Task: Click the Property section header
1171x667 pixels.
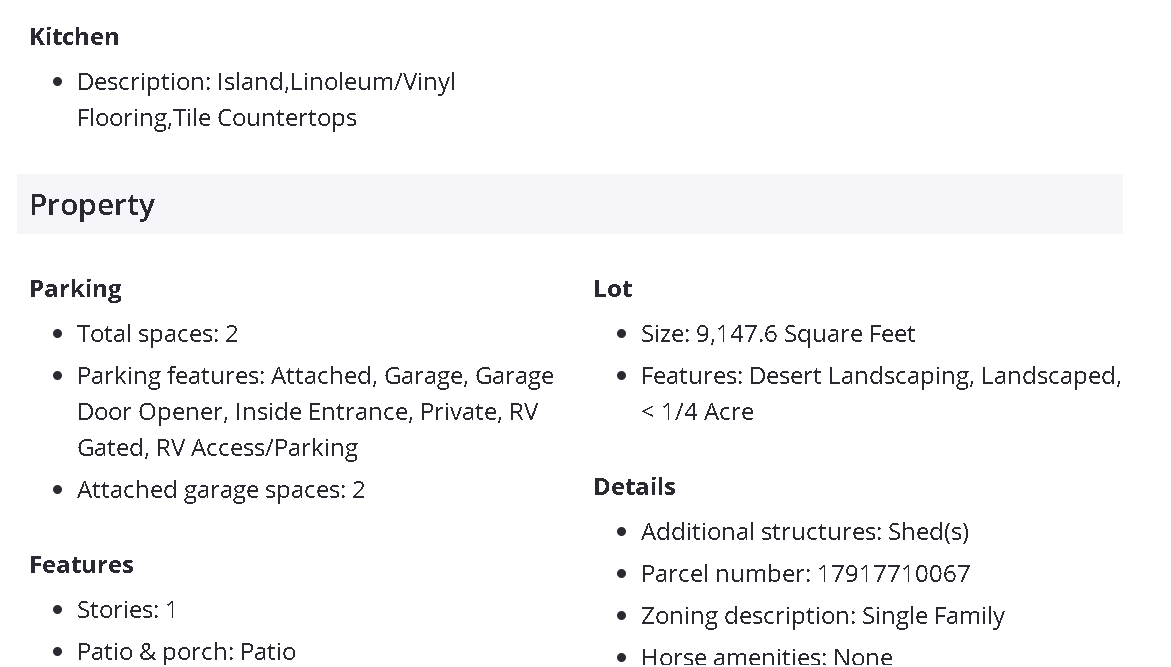Action: (92, 205)
